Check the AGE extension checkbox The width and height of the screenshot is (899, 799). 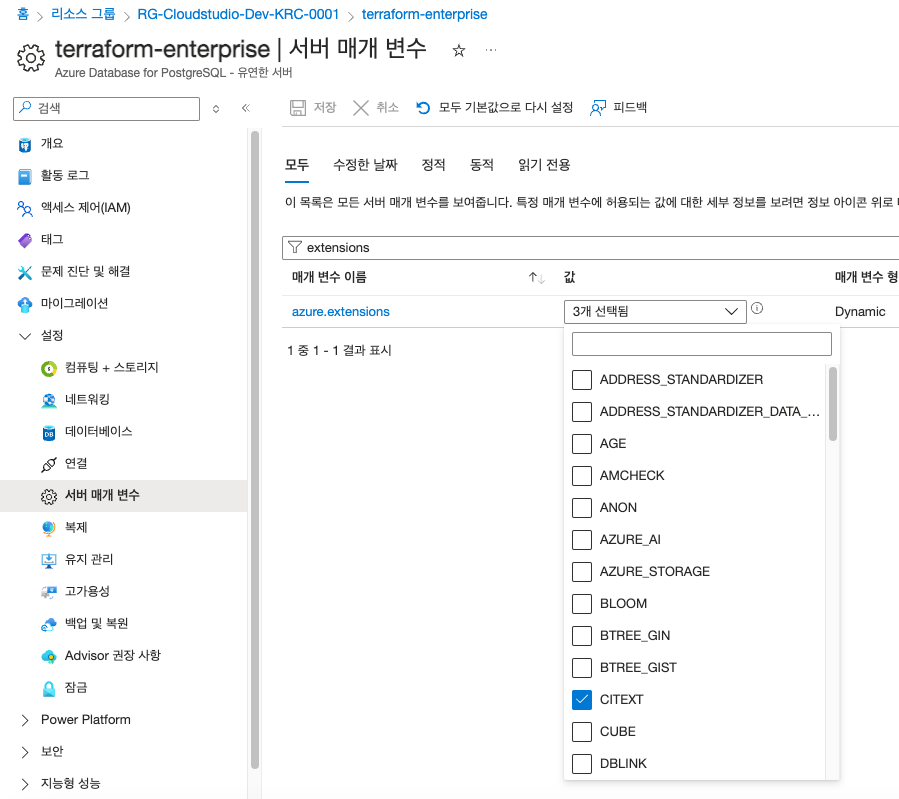tap(581, 444)
